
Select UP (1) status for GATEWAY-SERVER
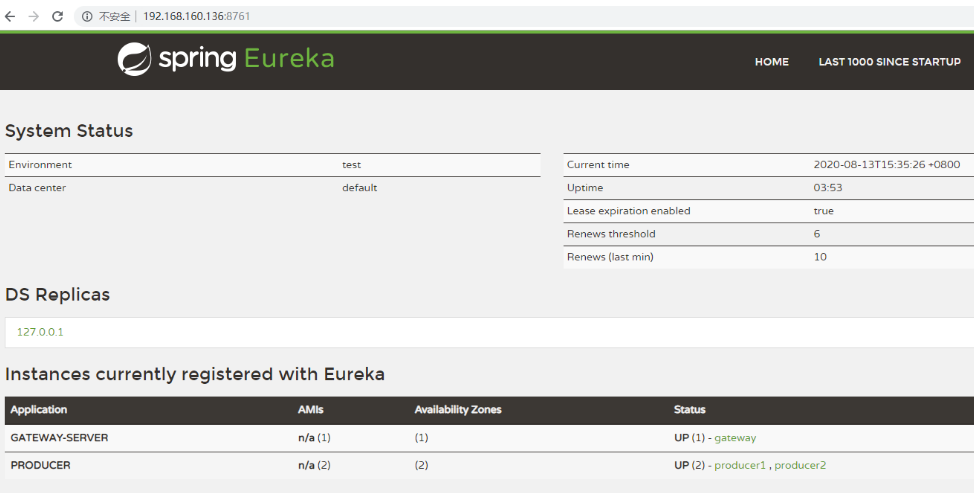[x=690, y=438]
